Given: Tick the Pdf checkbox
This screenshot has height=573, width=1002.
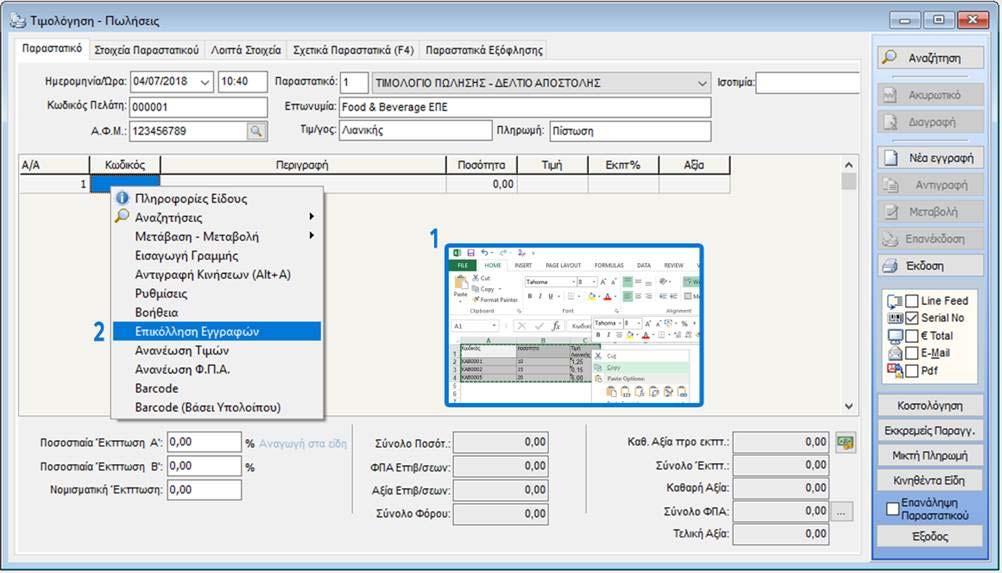Looking at the screenshot, I should coord(912,371).
